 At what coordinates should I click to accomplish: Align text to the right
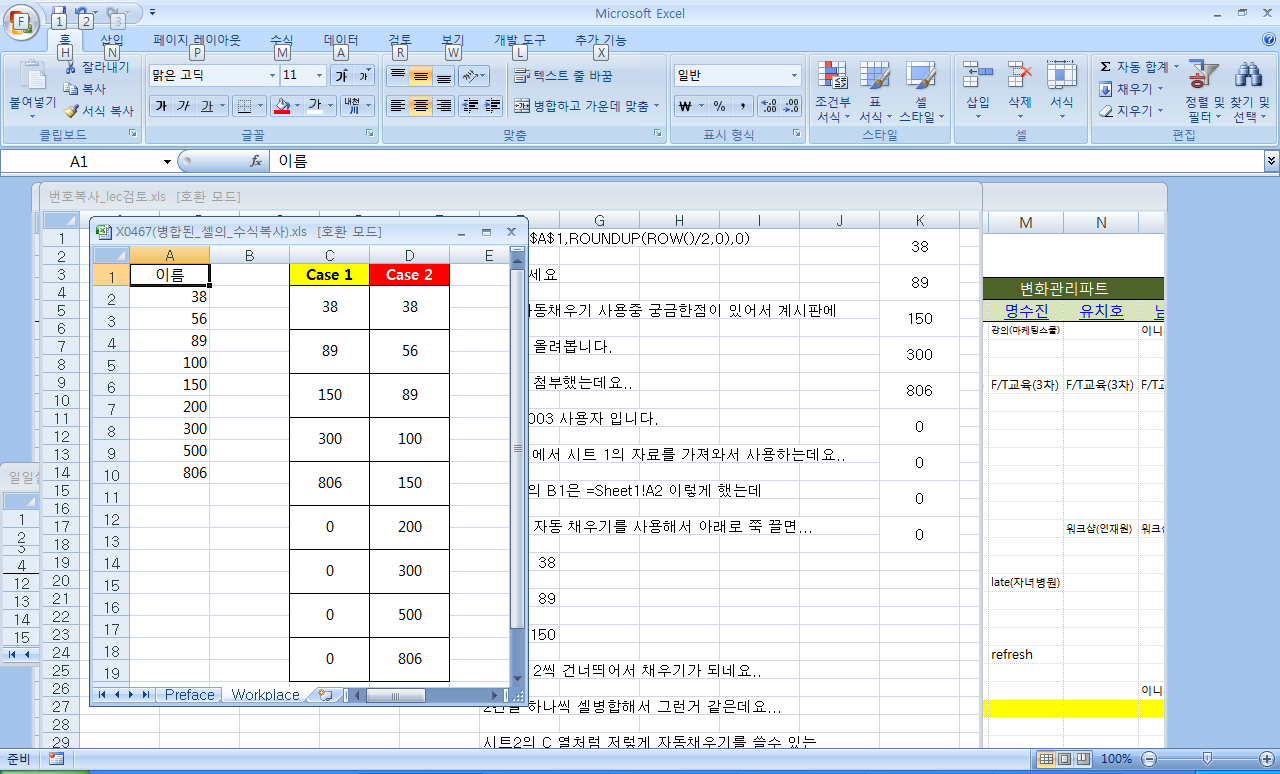443,106
